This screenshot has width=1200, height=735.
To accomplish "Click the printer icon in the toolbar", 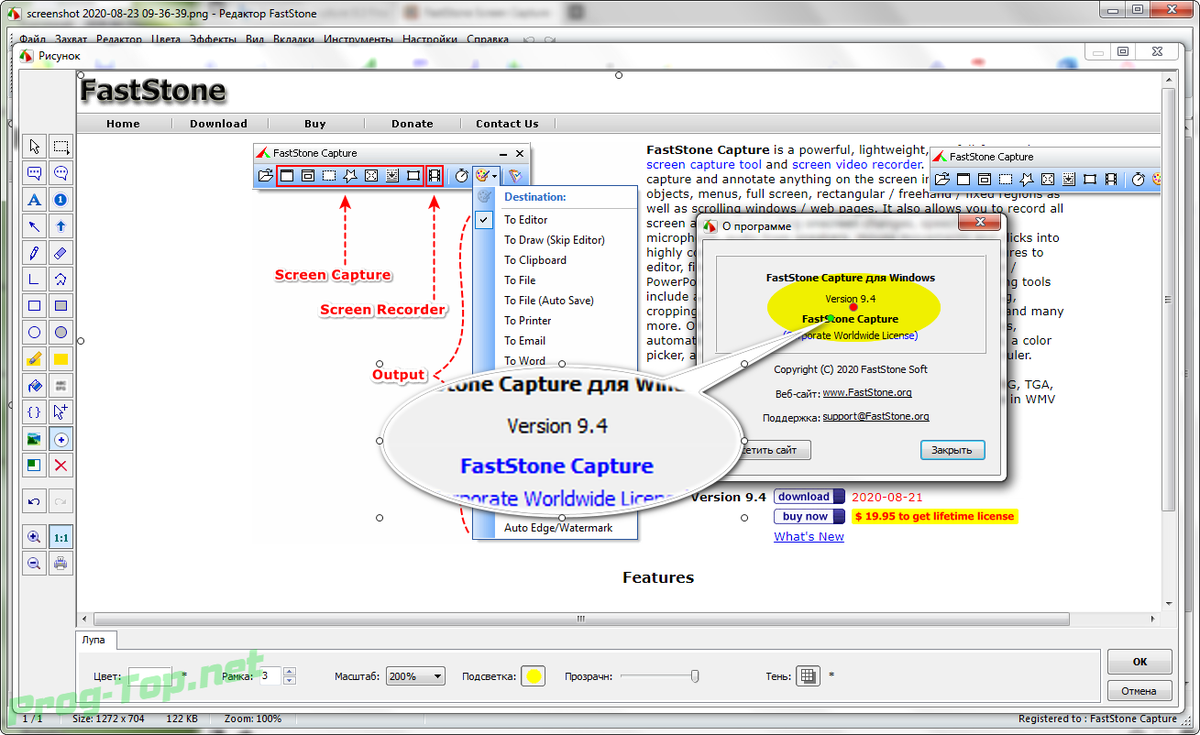I will click(61, 563).
